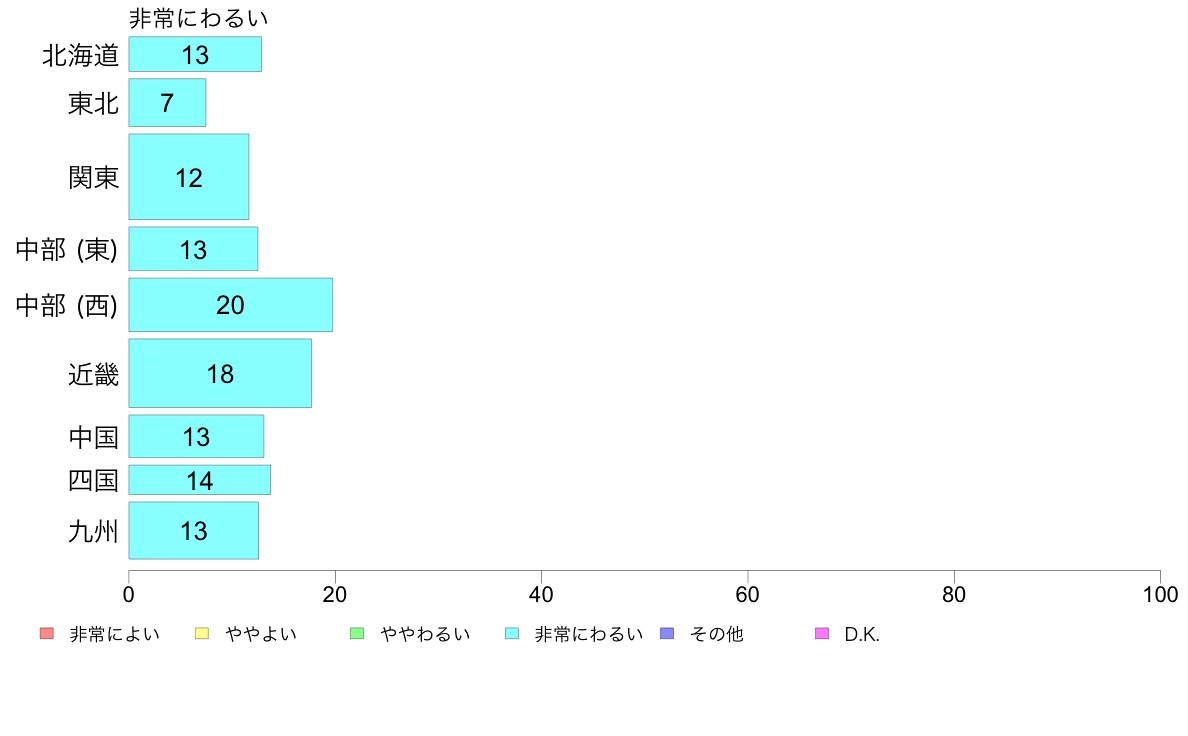Select the 中部 (西) bar showing 20
The height and width of the screenshot is (736, 1188).
[230, 305]
